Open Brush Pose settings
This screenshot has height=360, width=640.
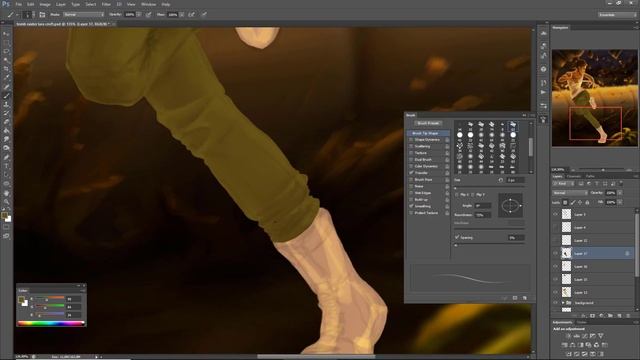(x=423, y=180)
